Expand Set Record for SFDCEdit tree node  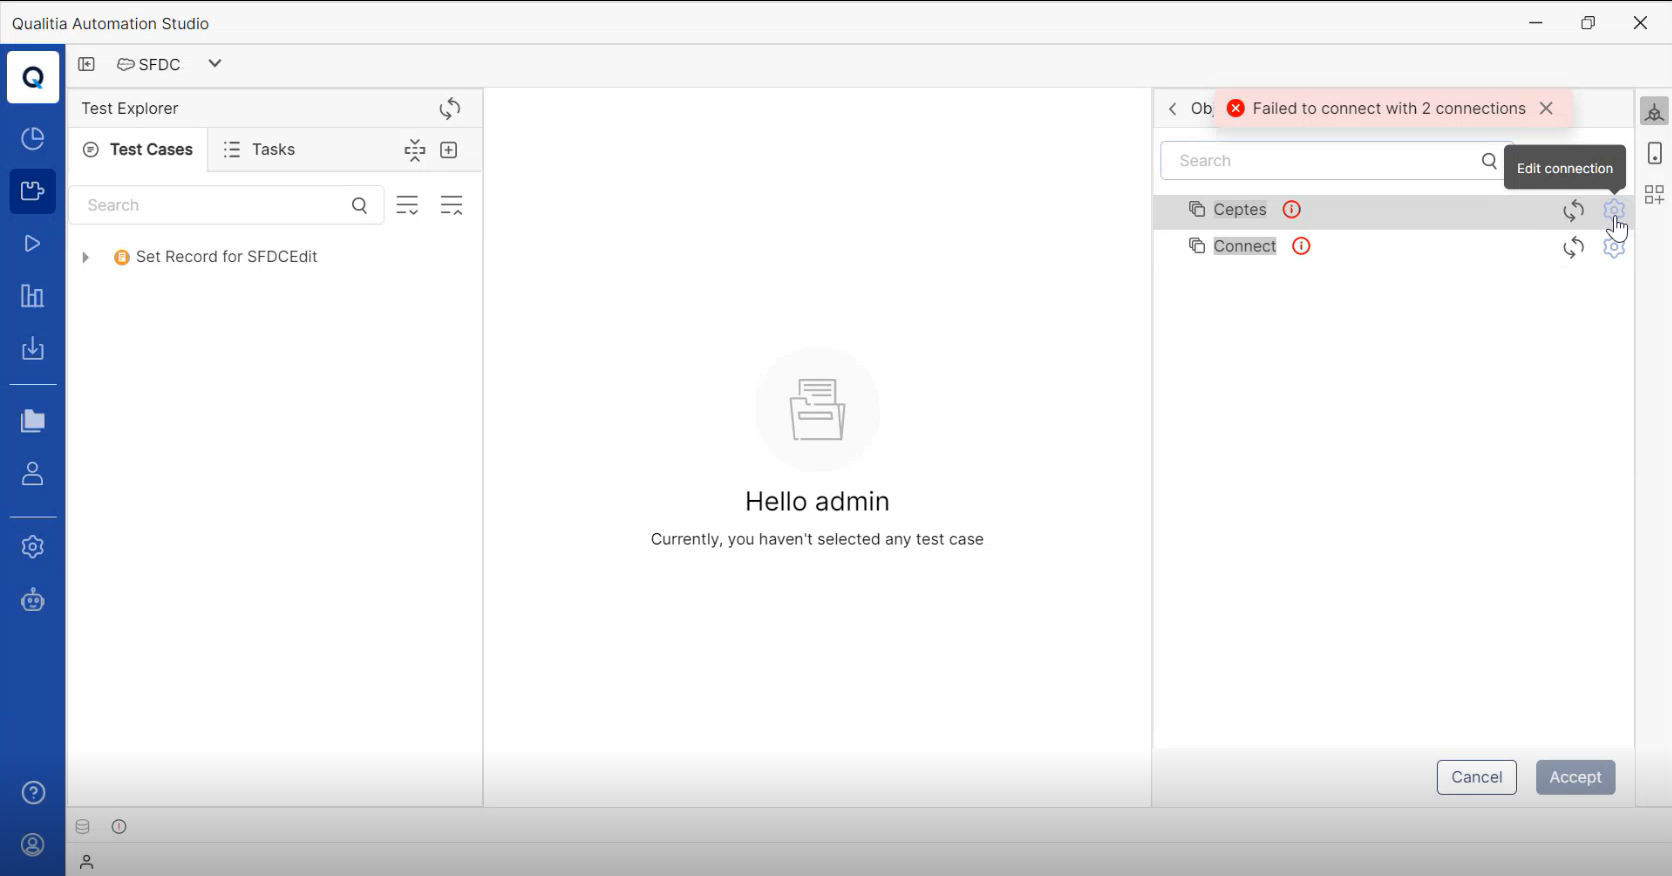(86, 257)
